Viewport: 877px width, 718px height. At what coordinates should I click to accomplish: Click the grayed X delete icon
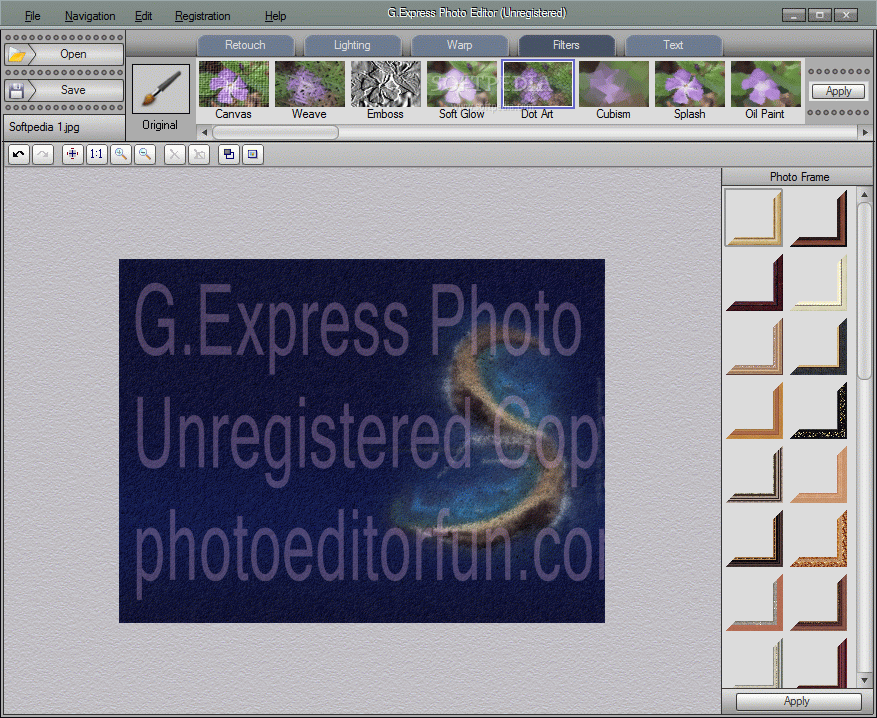pos(175,154)
